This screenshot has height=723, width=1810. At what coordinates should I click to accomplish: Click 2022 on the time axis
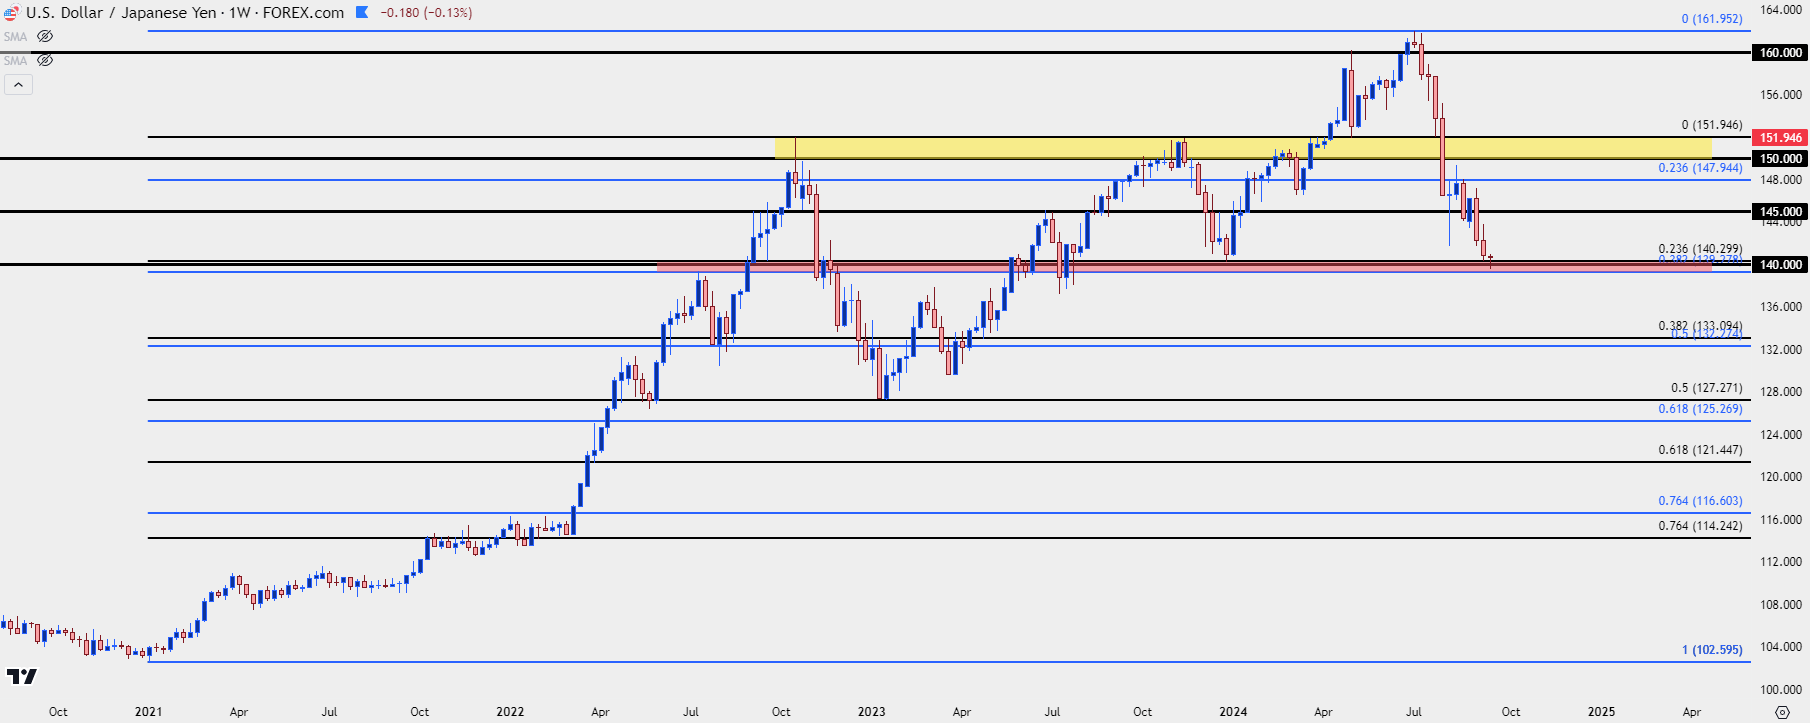[510, 712]
